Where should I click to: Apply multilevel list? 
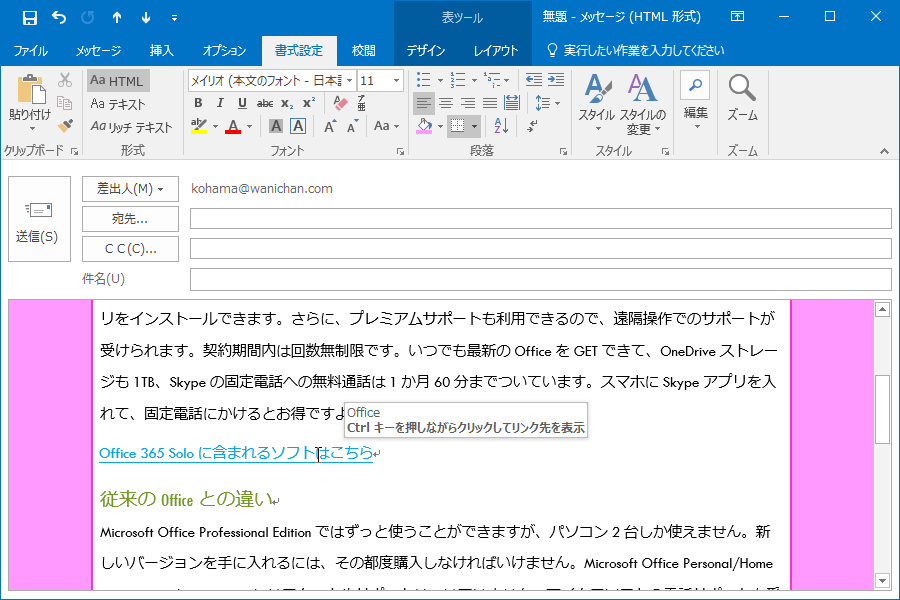[x=492, y=80]
